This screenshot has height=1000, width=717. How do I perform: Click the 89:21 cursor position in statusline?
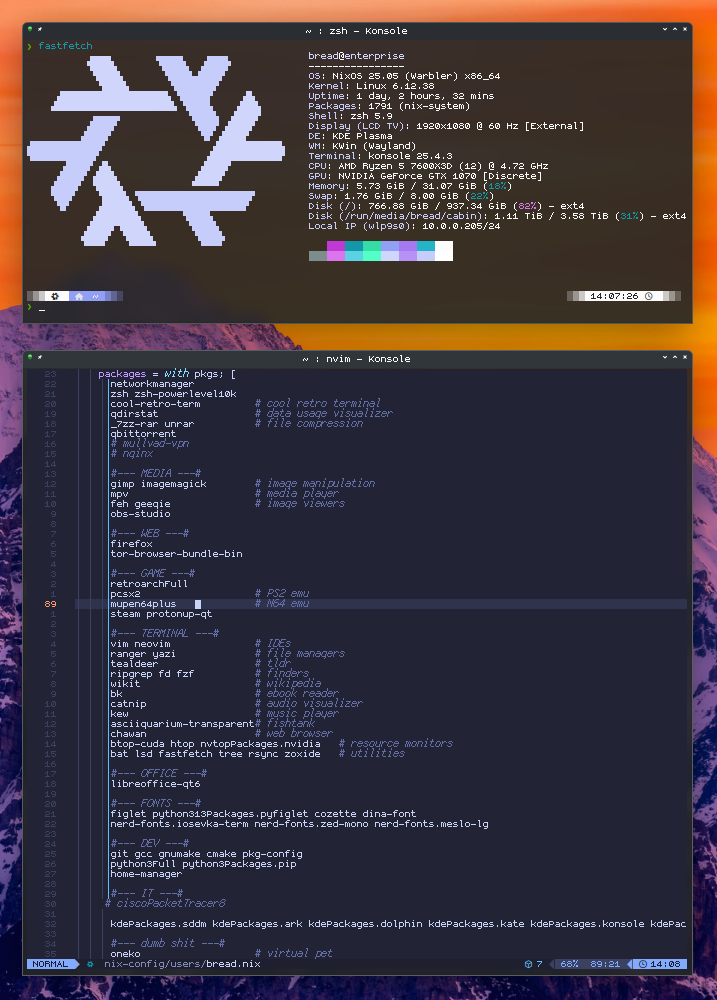point(605,964)
